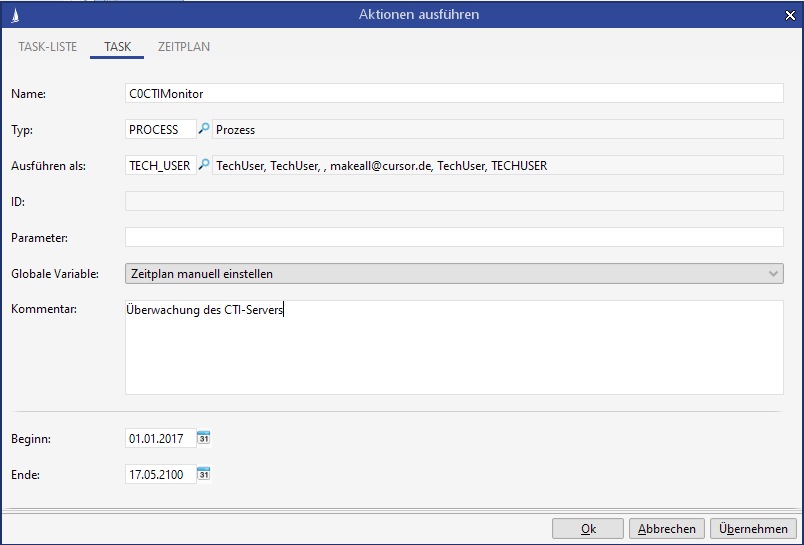Viewport: 804px width, 545px height.
Task: Close the Aktionen ausführen dialog
Action: (x=791, y=14)
